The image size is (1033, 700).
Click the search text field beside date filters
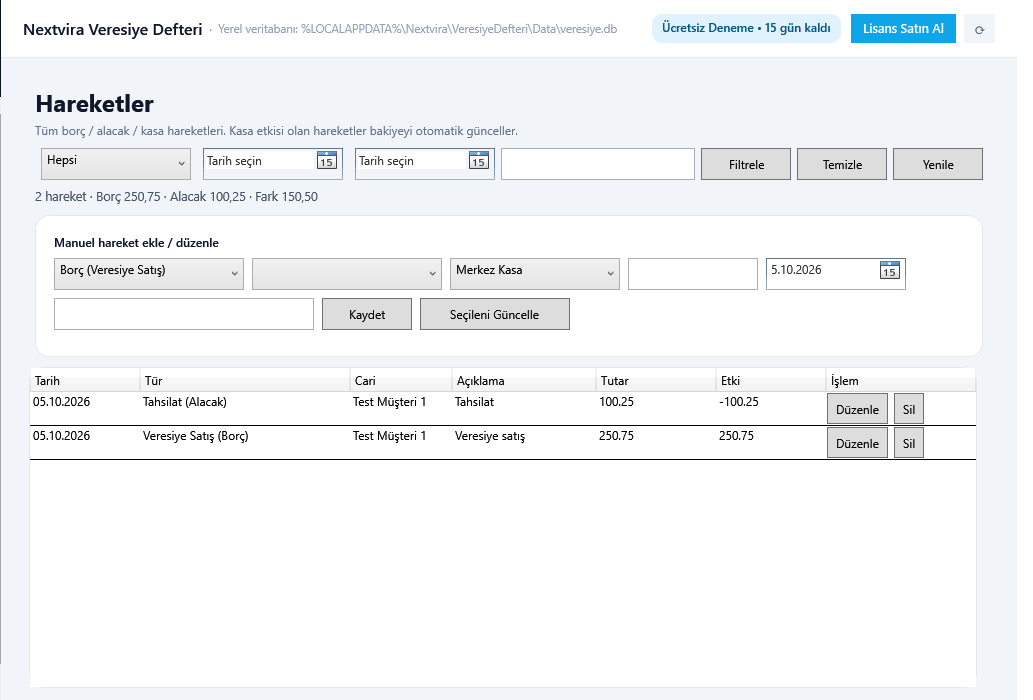(598, 164)
